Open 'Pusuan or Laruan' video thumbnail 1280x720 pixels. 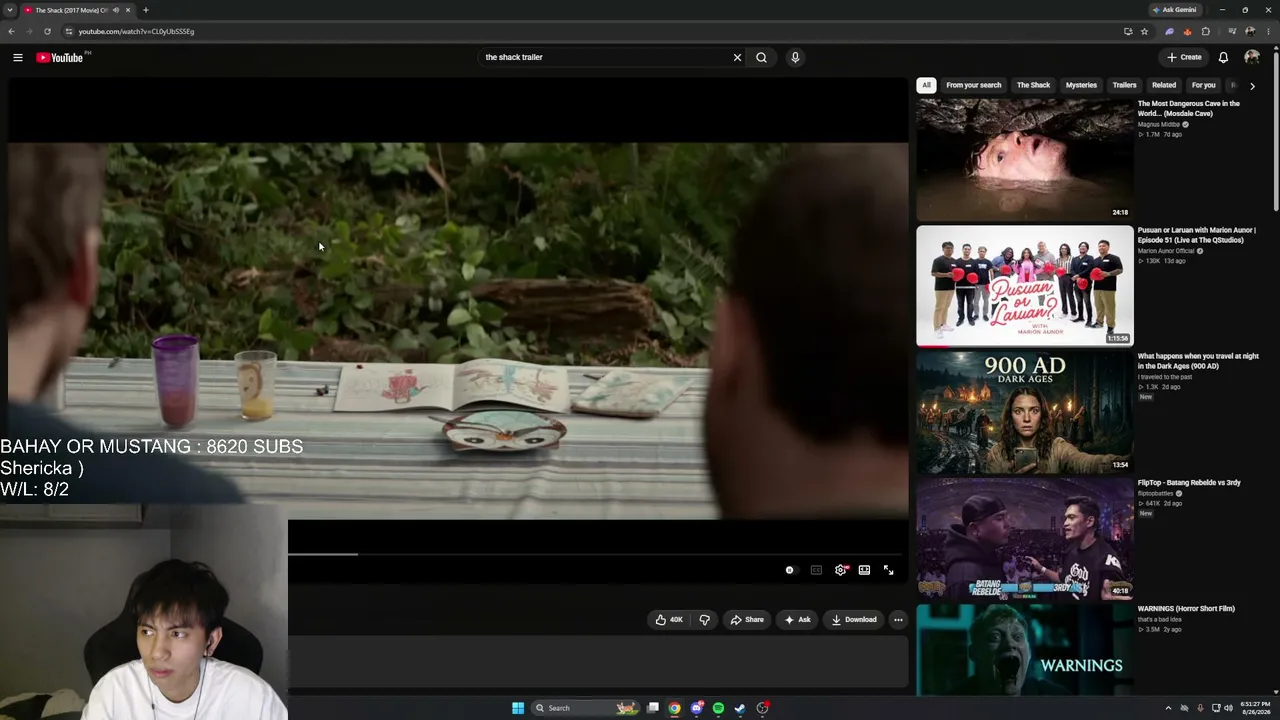pos(1025,286)
